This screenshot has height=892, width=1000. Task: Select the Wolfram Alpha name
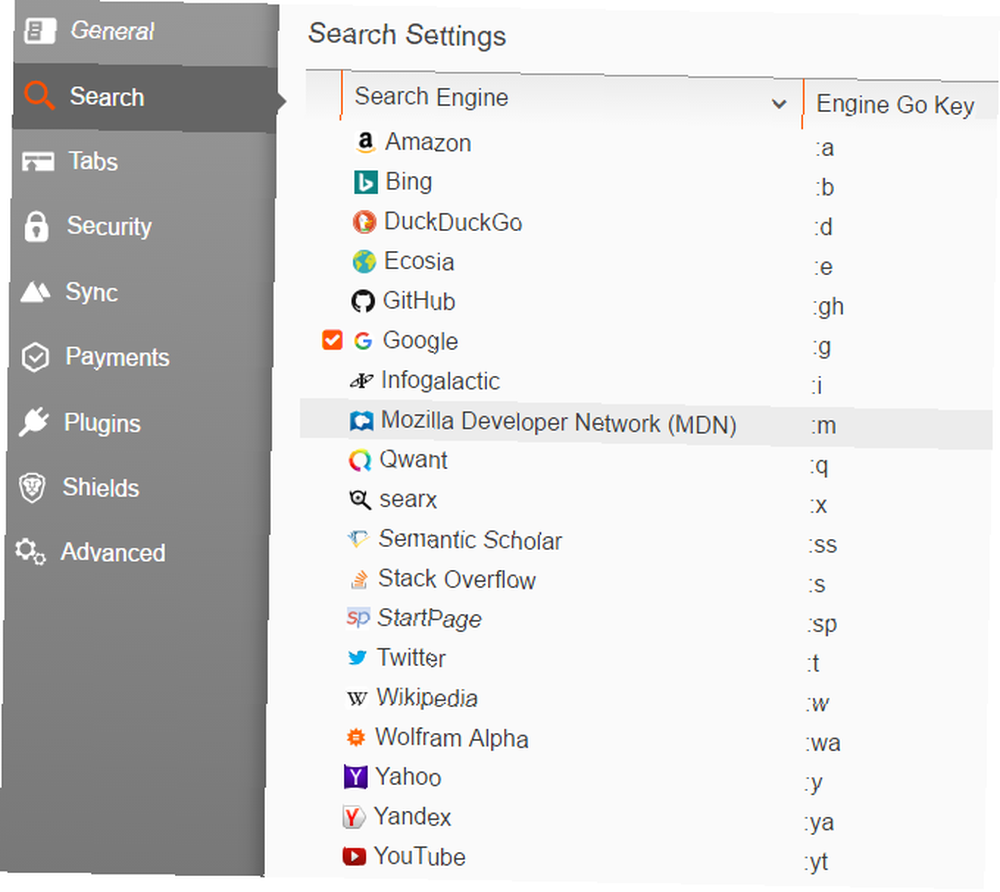click(452, 738)
